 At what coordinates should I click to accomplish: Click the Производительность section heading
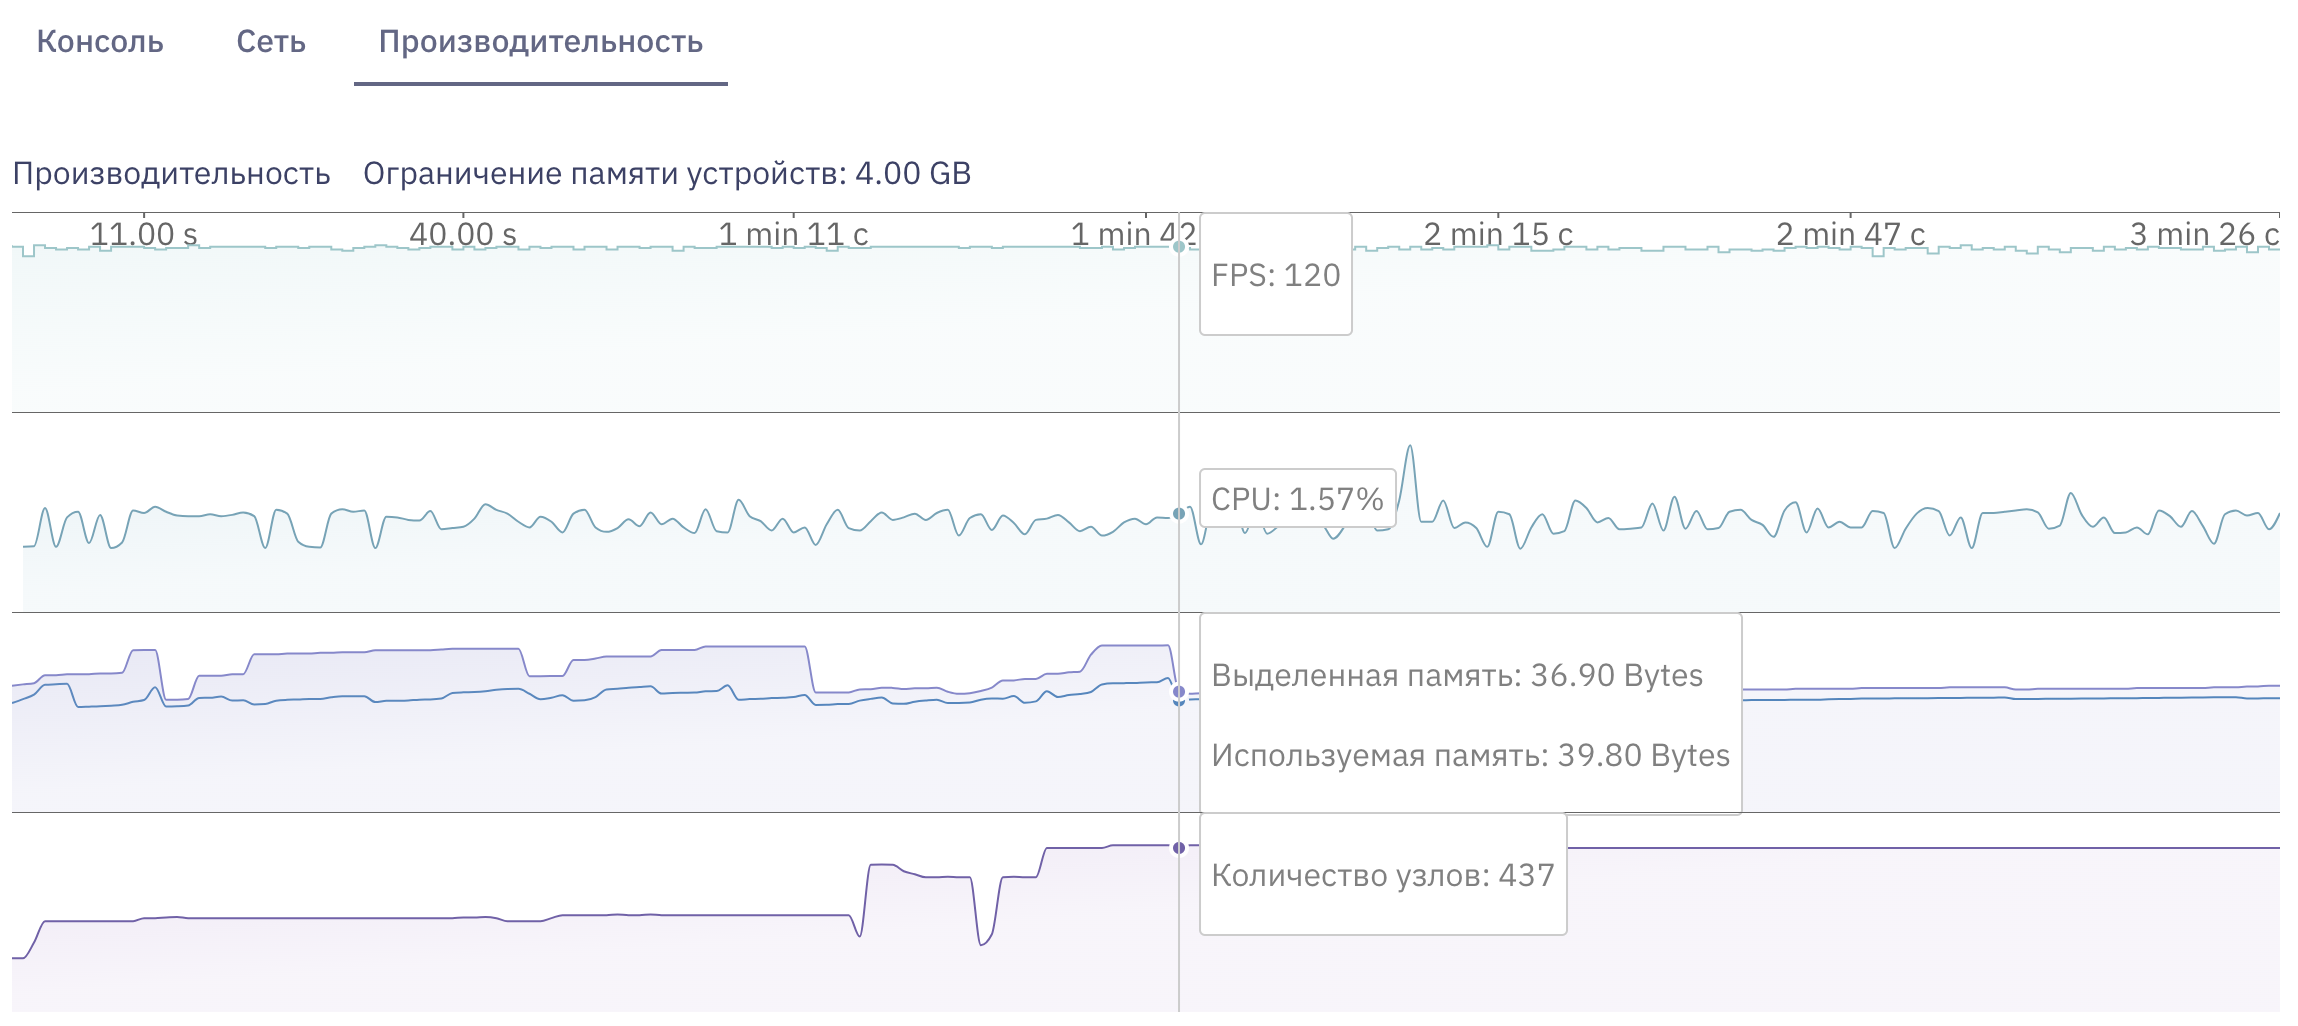point(171,174)
